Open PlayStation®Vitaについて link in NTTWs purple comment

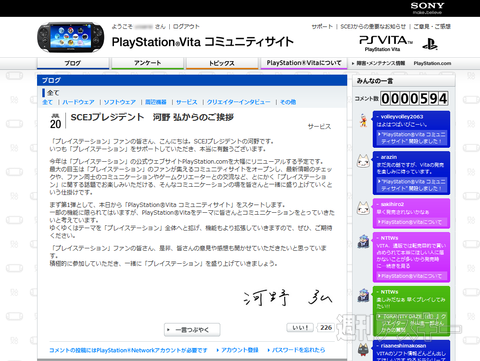pyautogui.click(x=411, y=276)
